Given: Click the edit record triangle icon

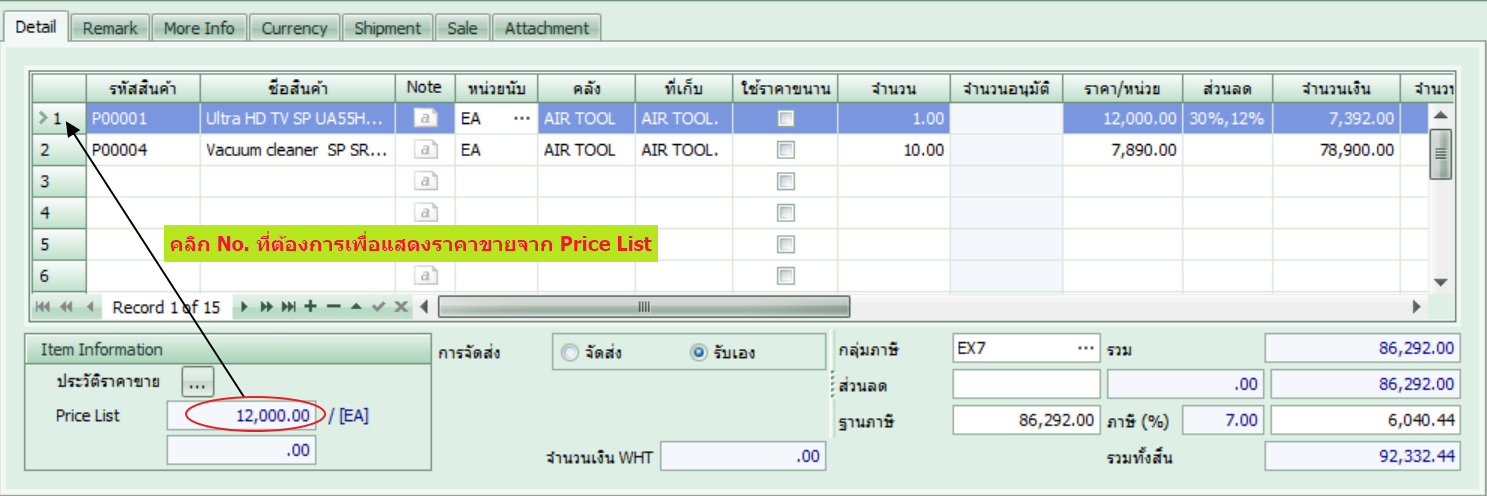Looking at the screenshot, I should point(355,307).
